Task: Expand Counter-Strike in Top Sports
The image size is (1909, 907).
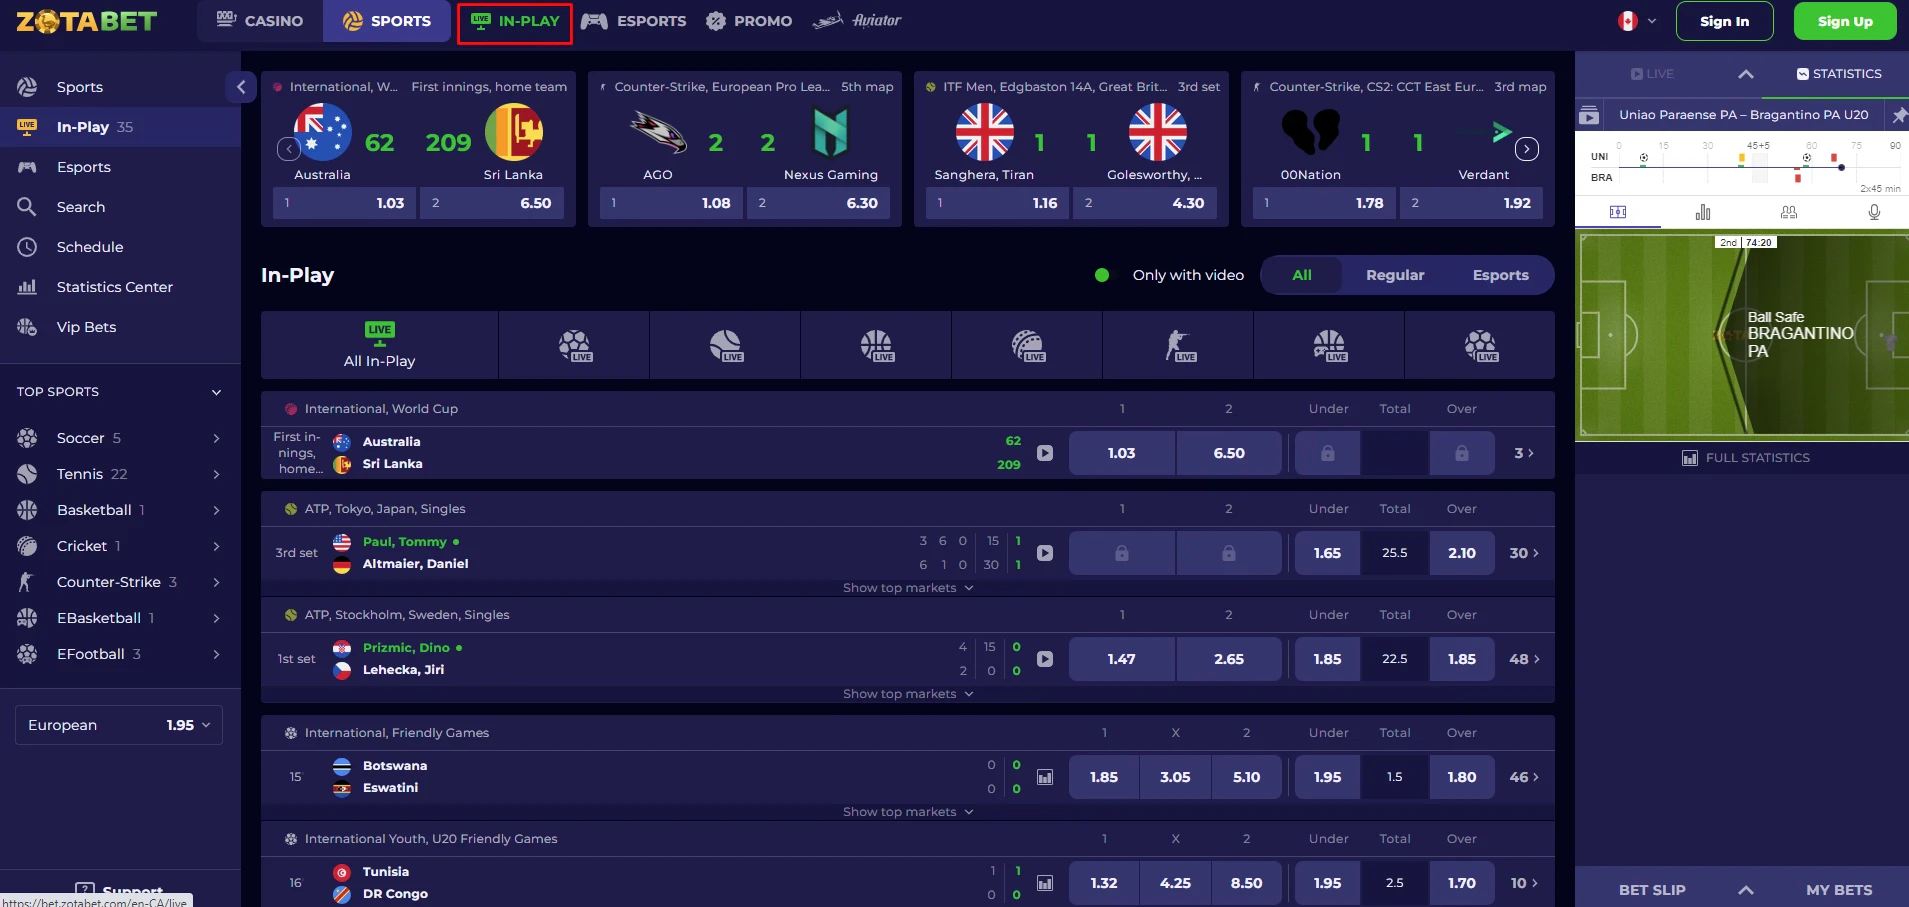Action: tap(216, 582)
